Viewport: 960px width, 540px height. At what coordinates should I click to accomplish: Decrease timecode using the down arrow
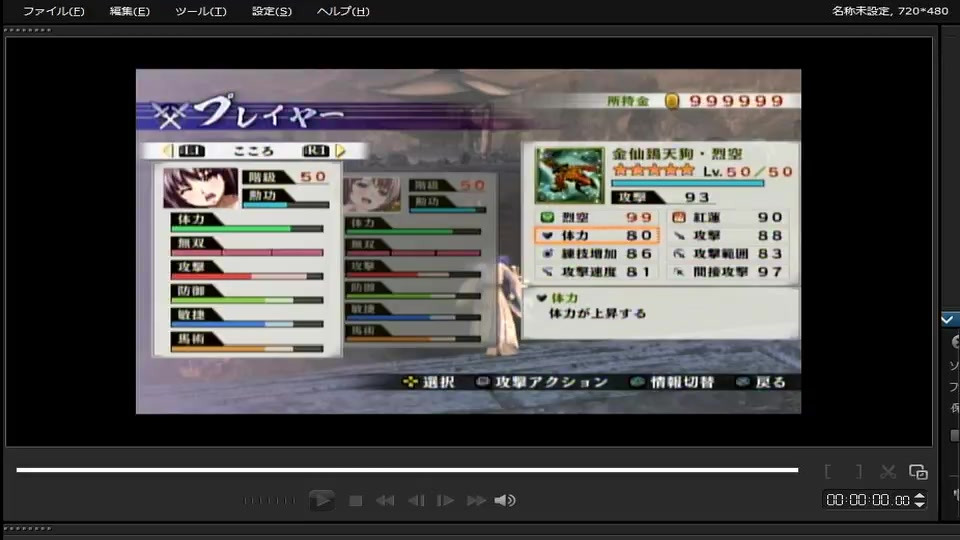tap(919, 504)
